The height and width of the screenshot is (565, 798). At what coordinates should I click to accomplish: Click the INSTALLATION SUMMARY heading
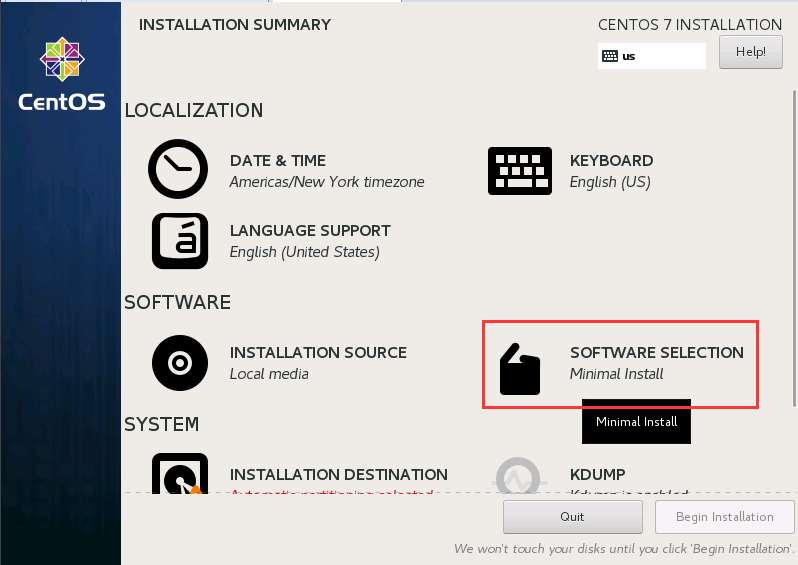235,24
